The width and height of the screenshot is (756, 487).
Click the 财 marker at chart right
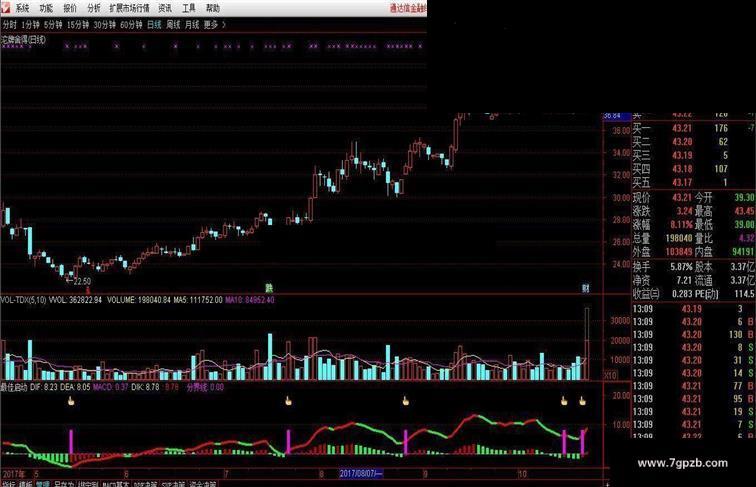pos(585,288)
